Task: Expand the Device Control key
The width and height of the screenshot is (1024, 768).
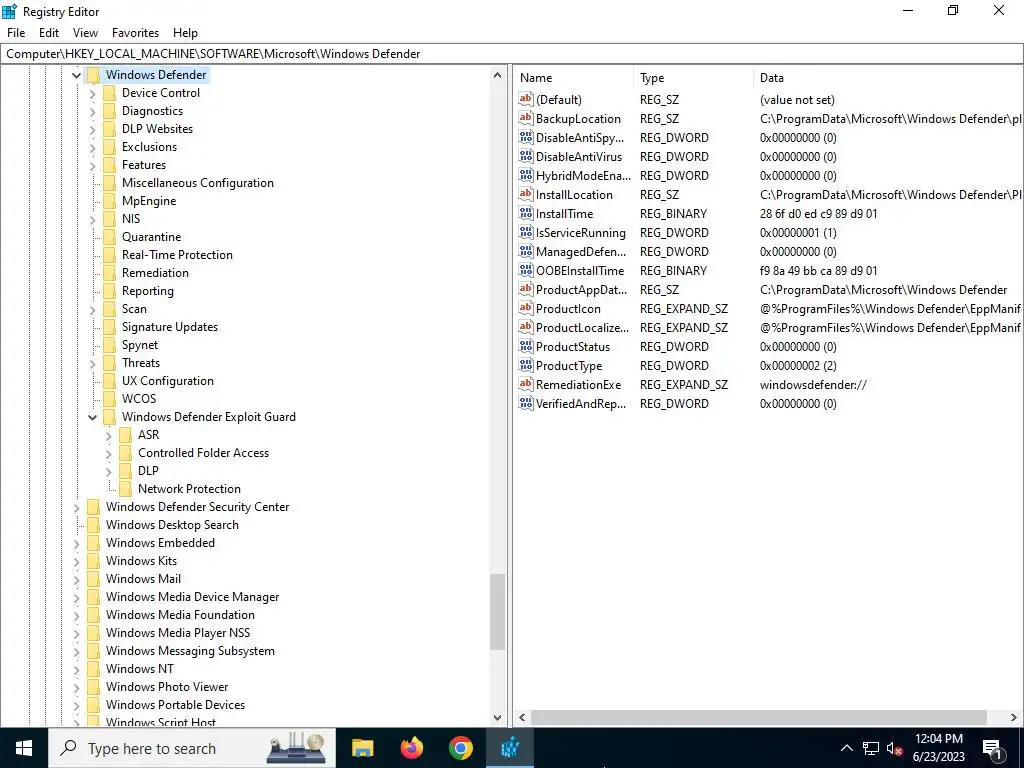Action: coord(93,93)
